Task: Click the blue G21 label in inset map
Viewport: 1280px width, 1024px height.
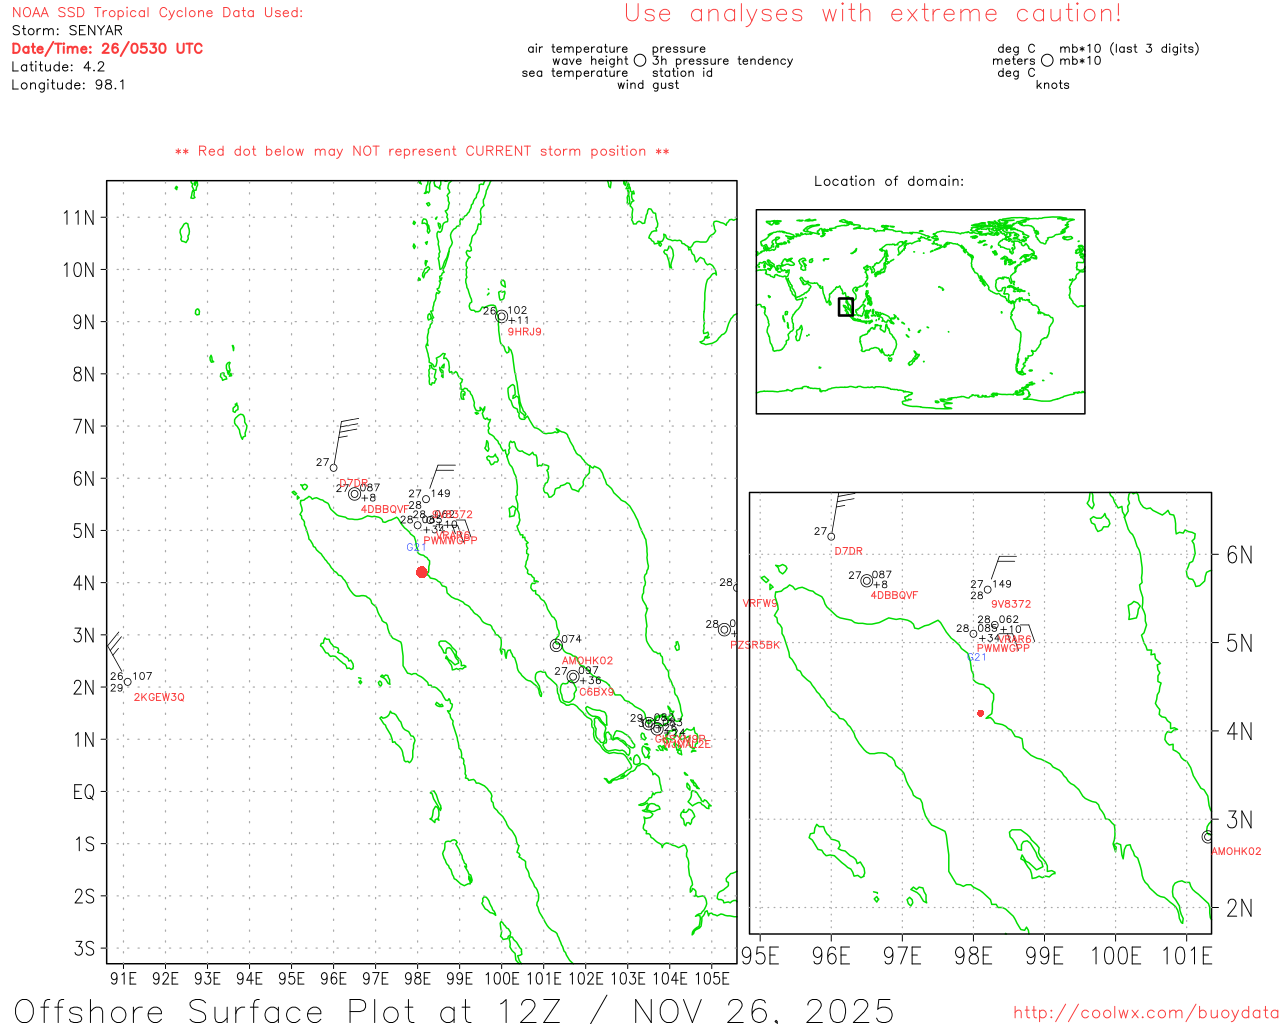Action: tap(977, 657)
